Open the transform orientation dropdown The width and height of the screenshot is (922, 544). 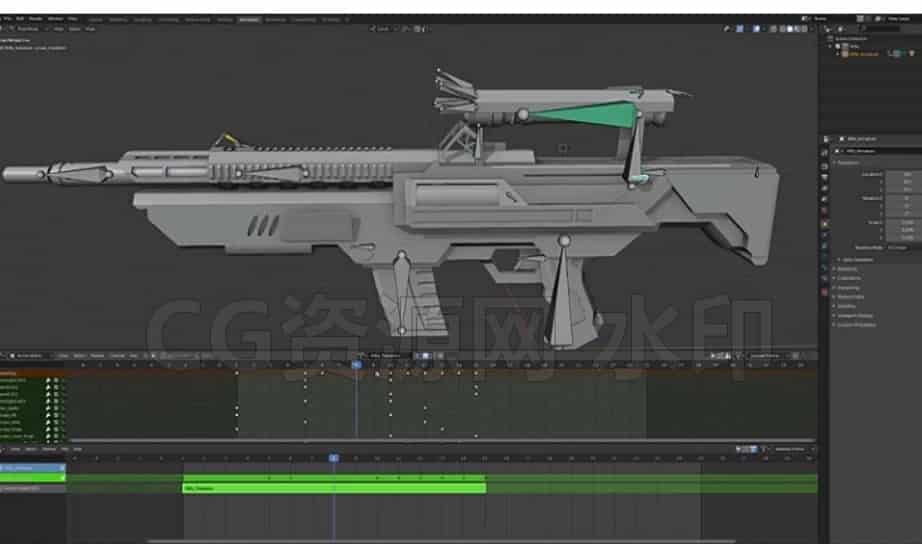pyautogui.click(x=383, y=28)
